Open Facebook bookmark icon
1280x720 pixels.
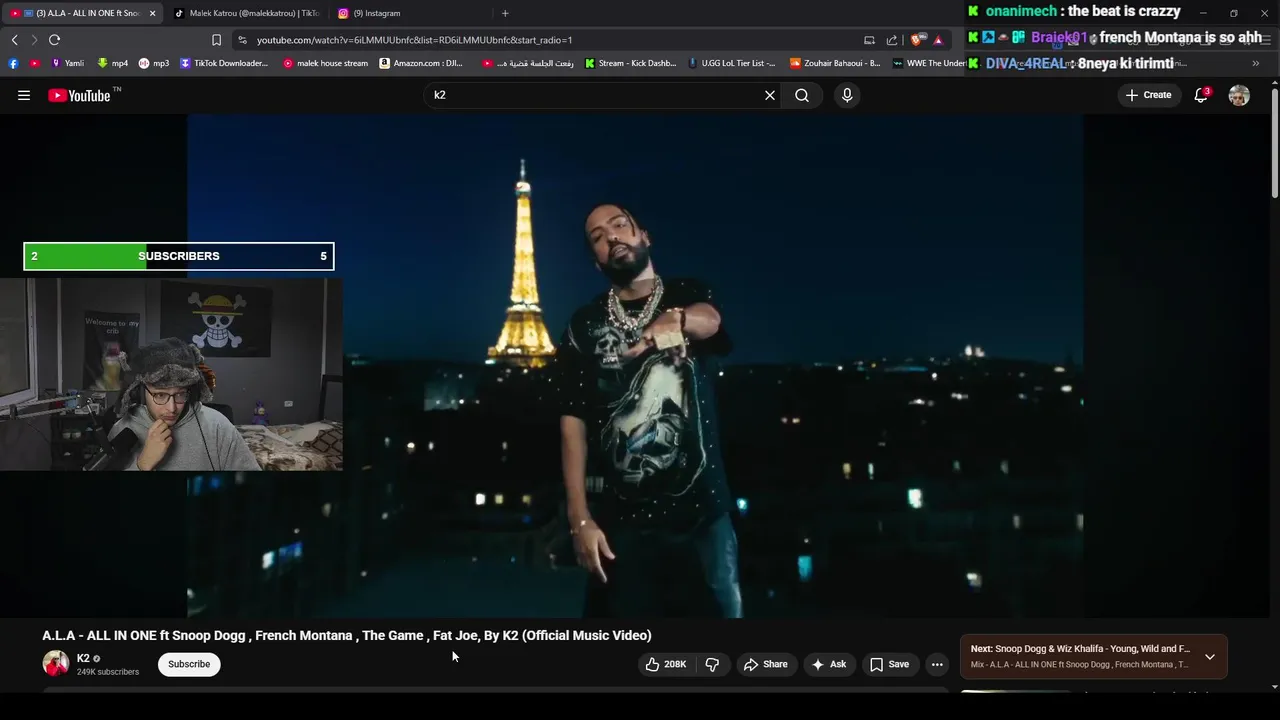click(13, 63)
